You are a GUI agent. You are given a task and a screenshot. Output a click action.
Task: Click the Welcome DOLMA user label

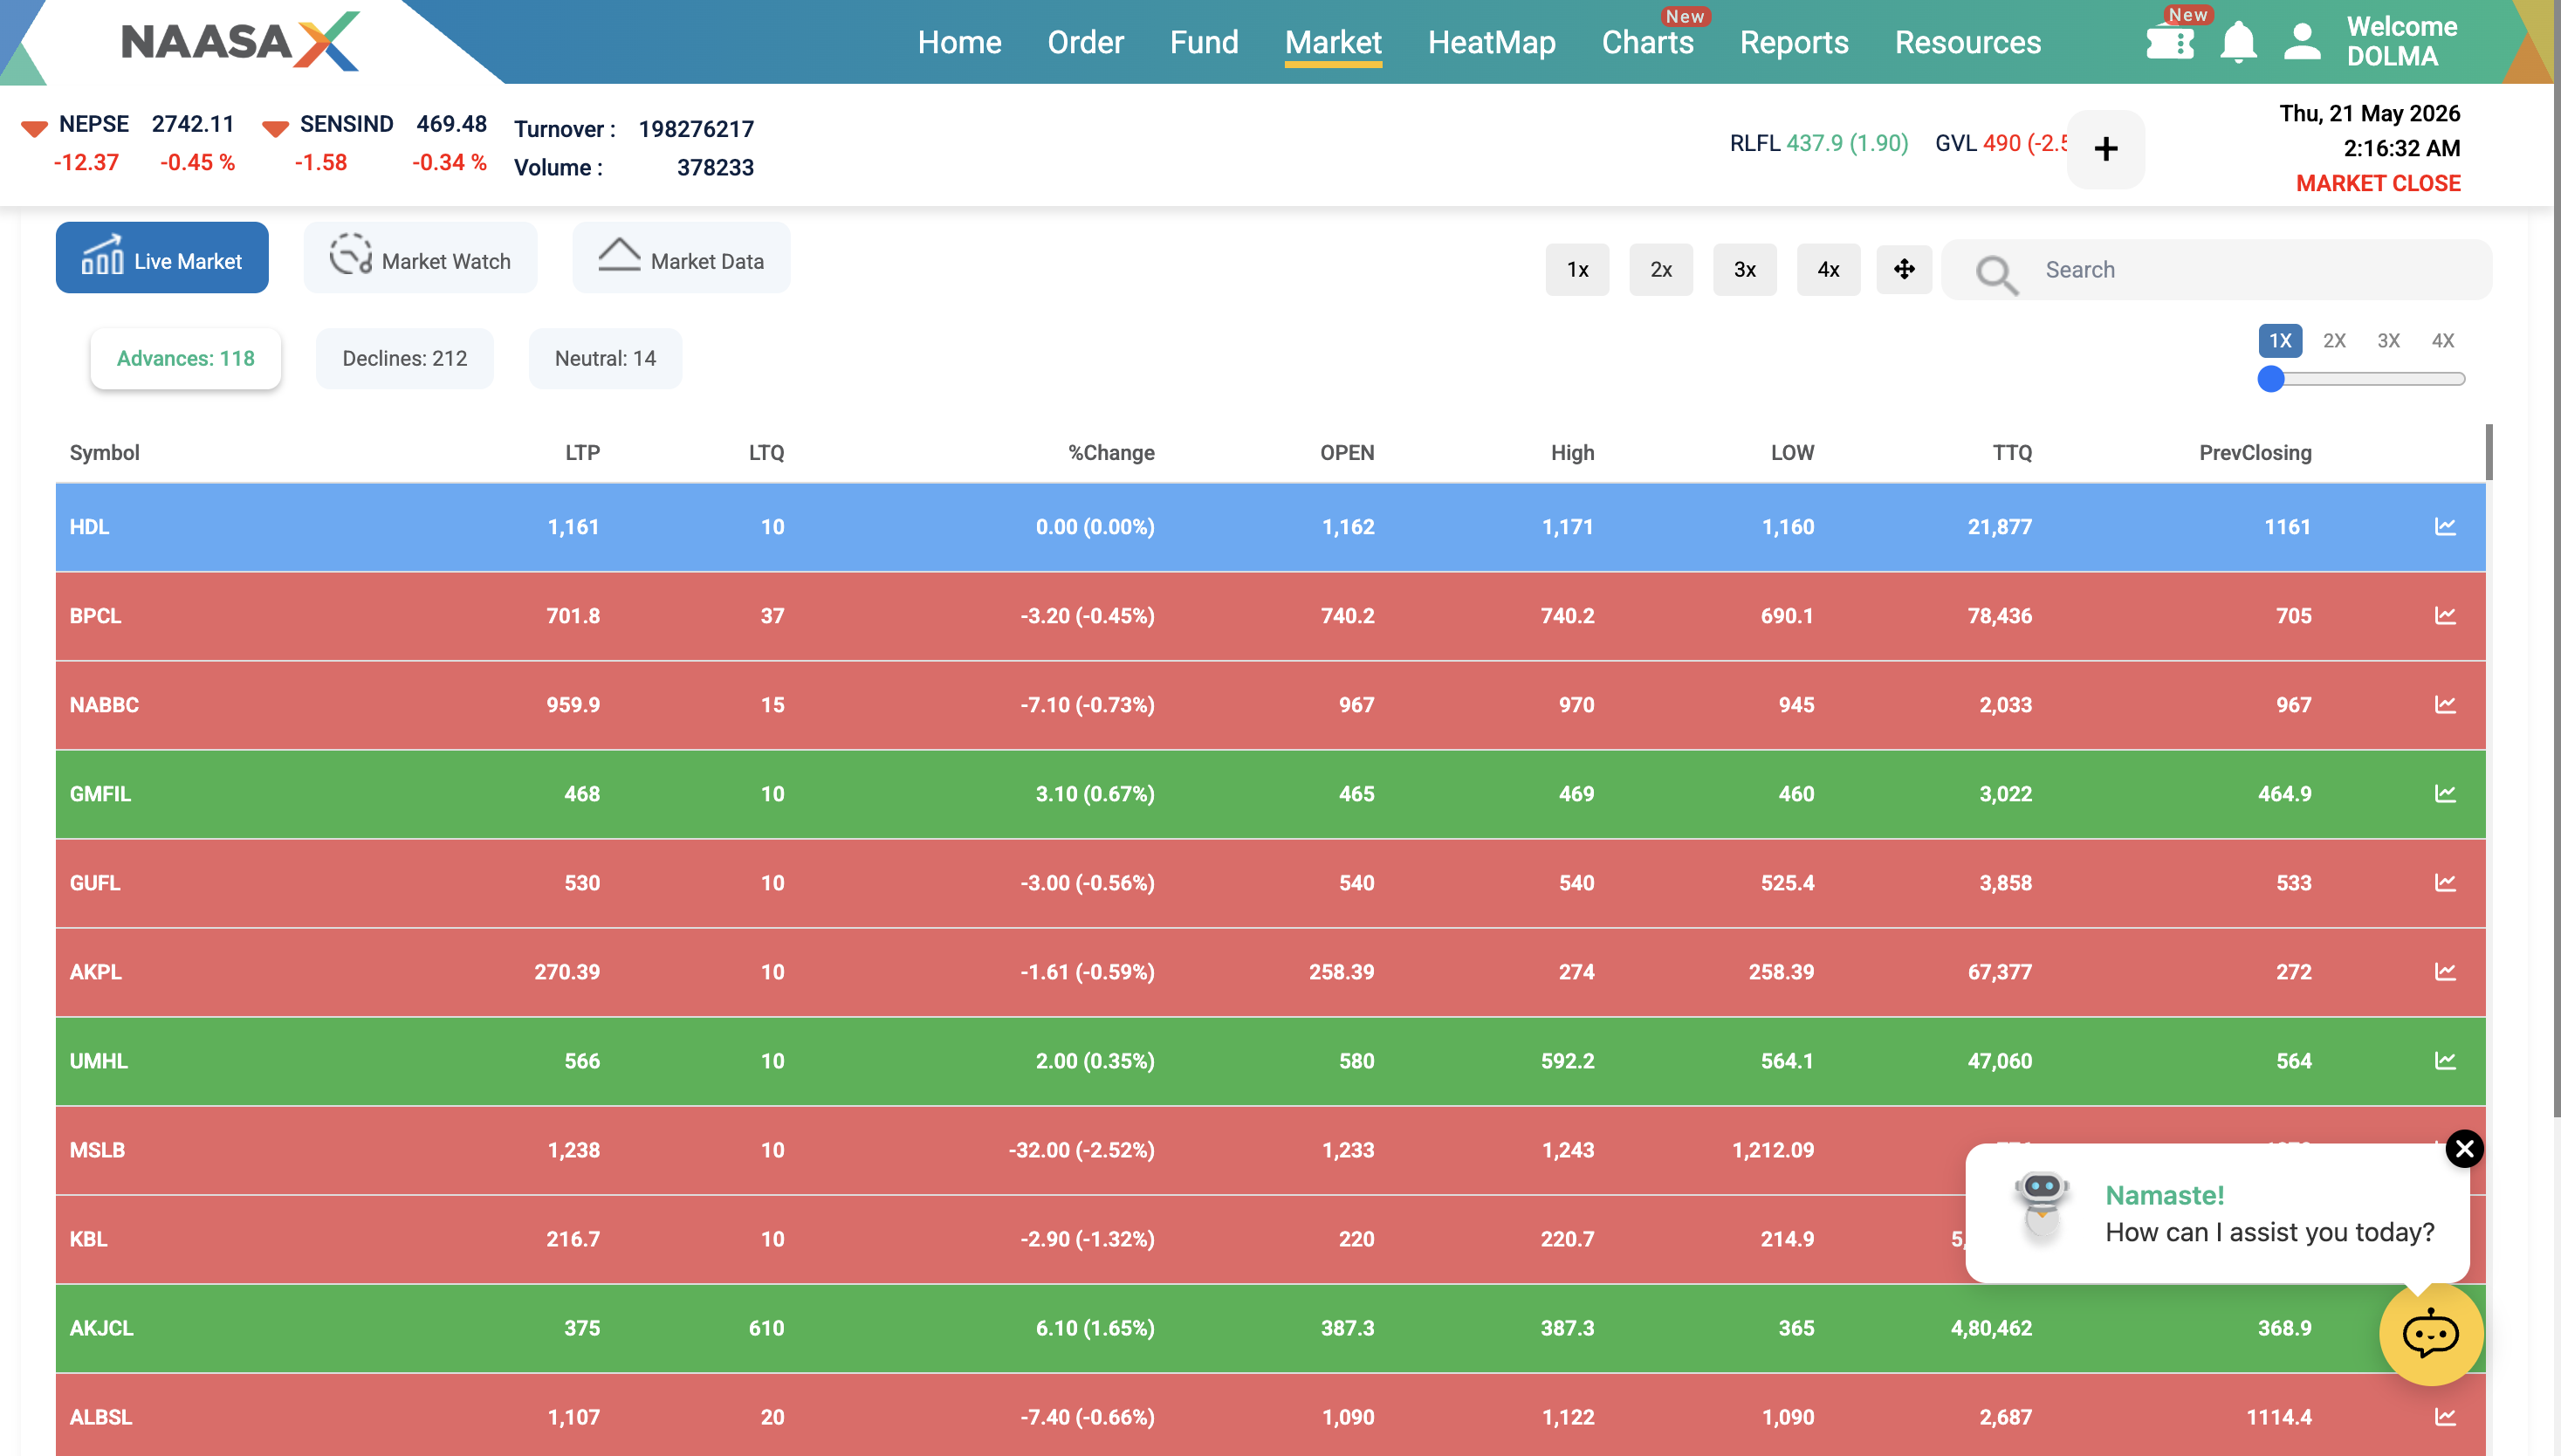[x=2400, y=41]
